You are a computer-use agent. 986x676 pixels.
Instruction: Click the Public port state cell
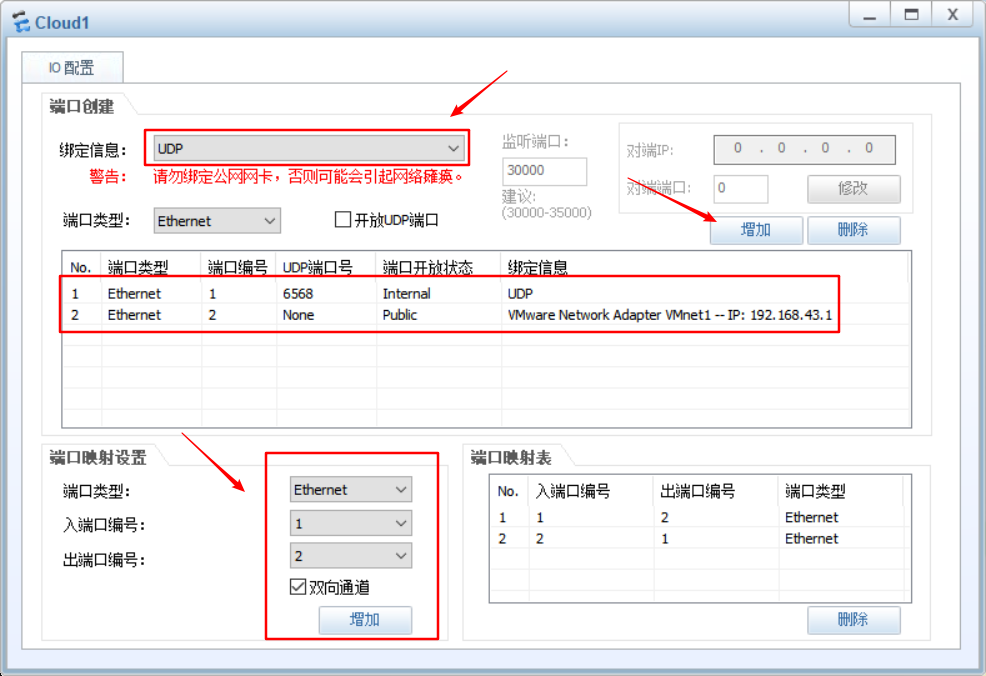[x=400, y=315]
